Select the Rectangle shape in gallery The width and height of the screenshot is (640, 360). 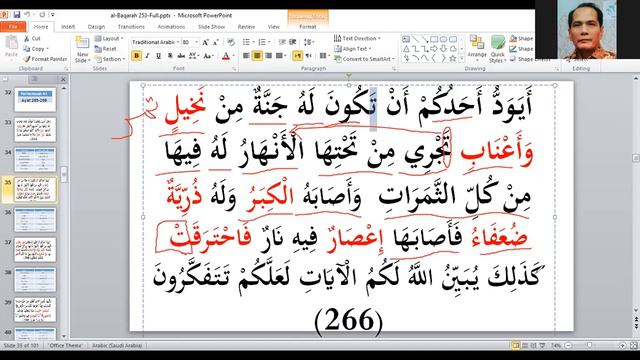point(434,40)
